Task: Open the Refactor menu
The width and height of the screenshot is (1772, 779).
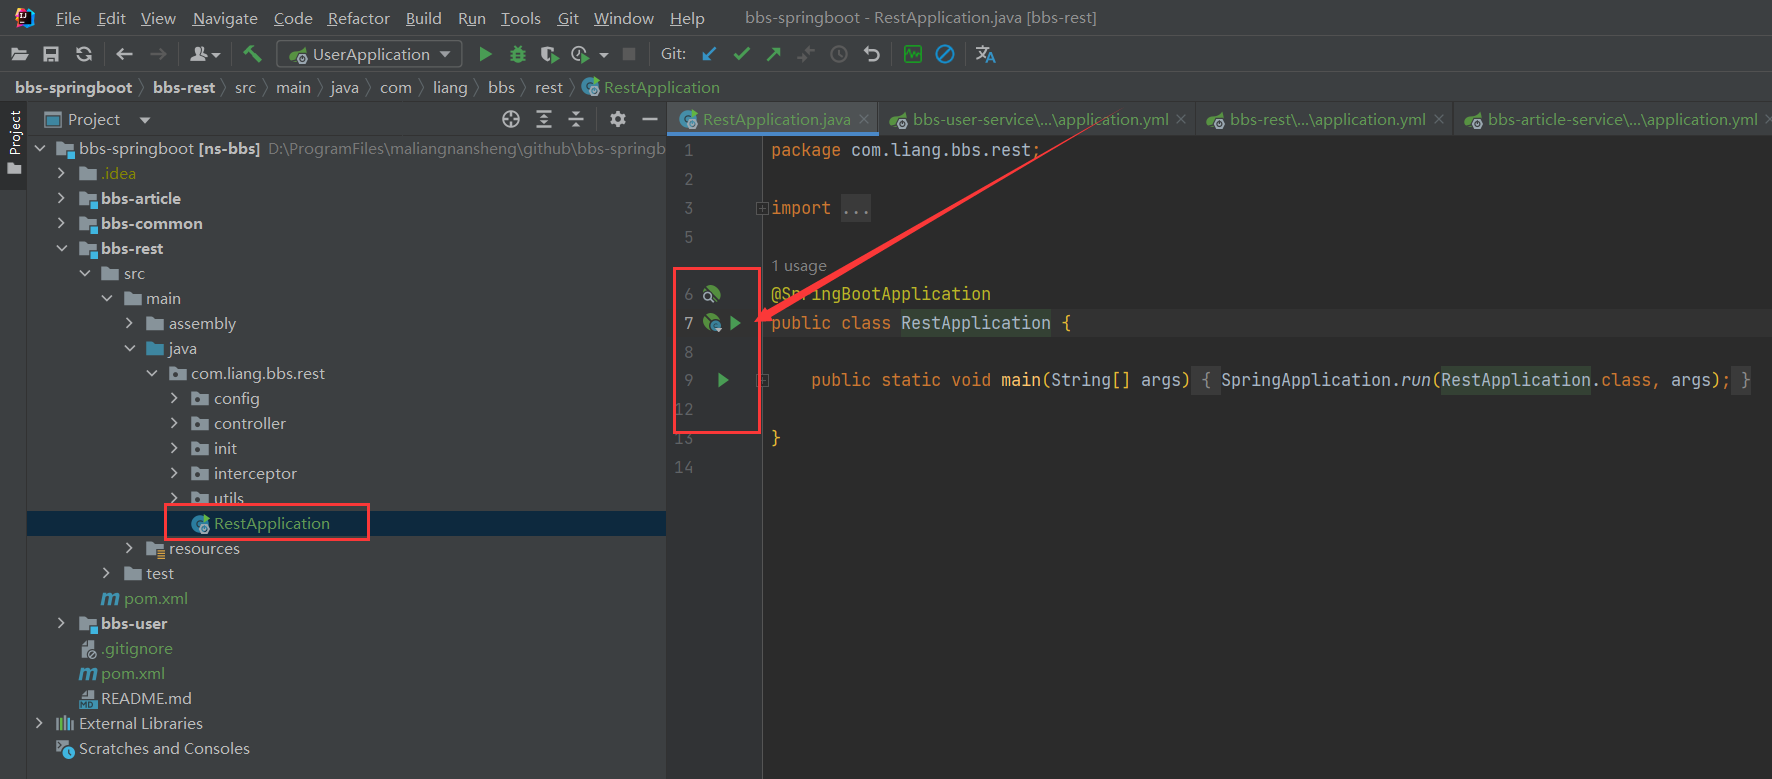Action: pyautogui.click(x=358, y=18)
